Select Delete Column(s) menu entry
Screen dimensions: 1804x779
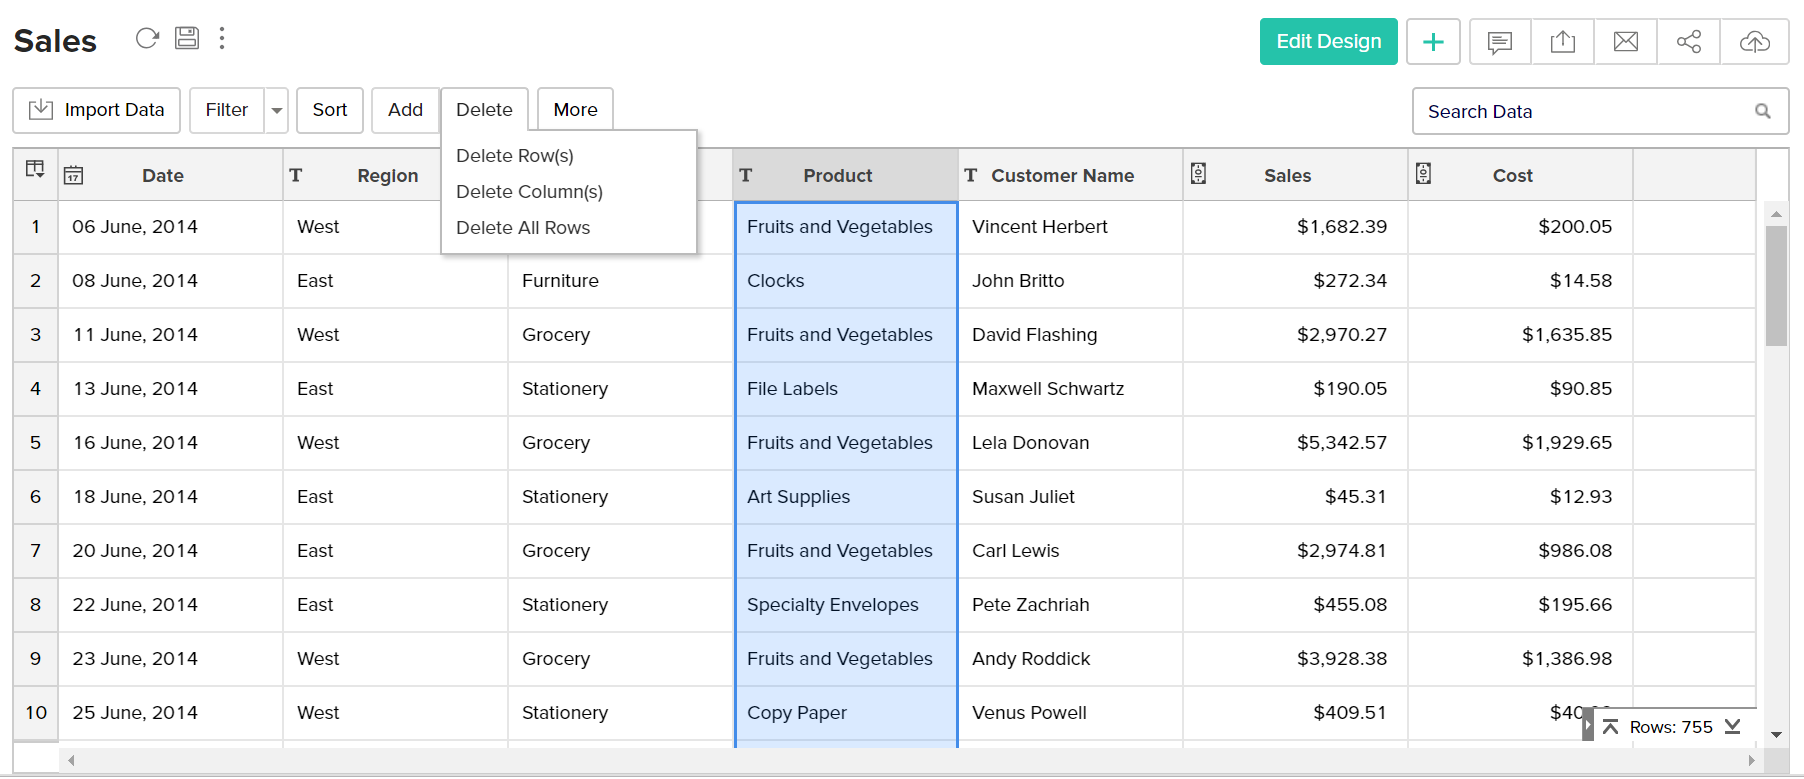pos(529,192)
